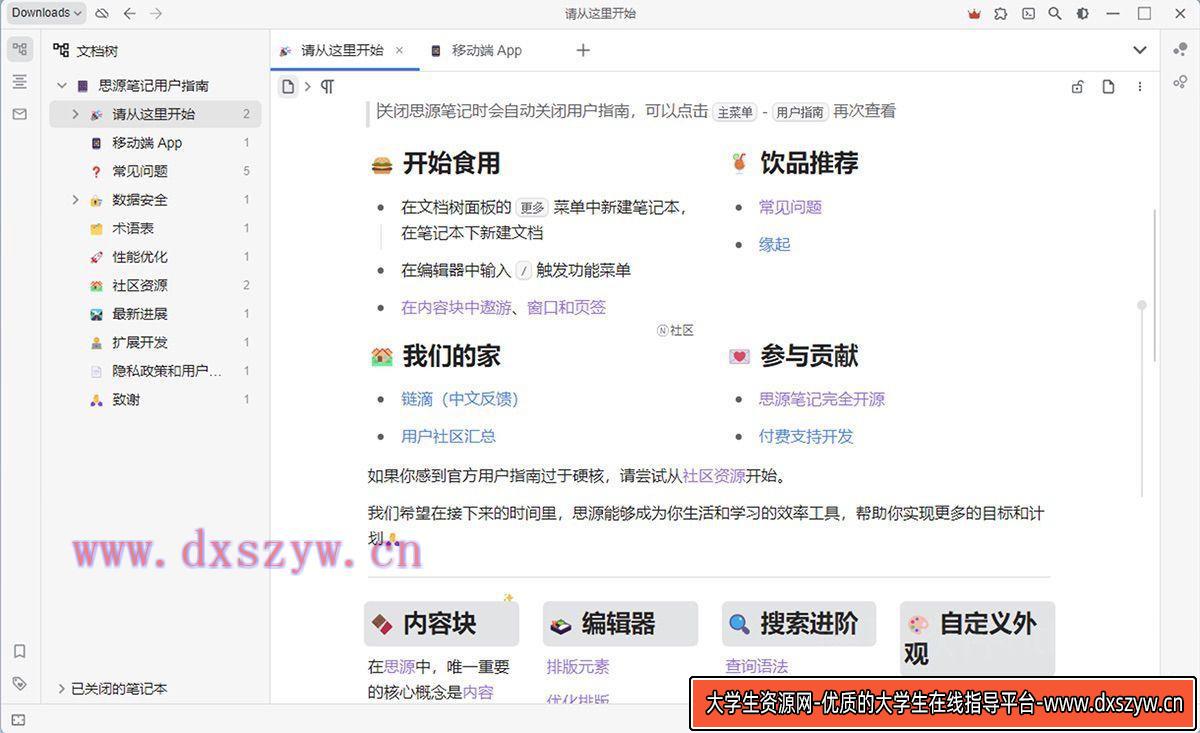Open the Downloads workspace dropdown
This screenshot has height=733, width=1200.
click(x=47, y=13)
